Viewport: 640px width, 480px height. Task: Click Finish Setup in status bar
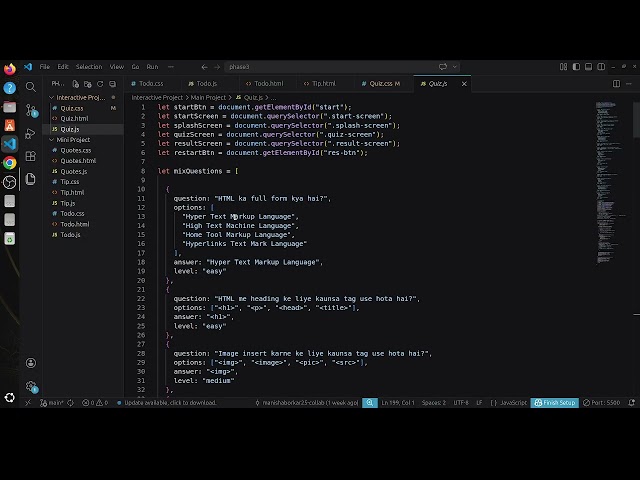[555, 402]
